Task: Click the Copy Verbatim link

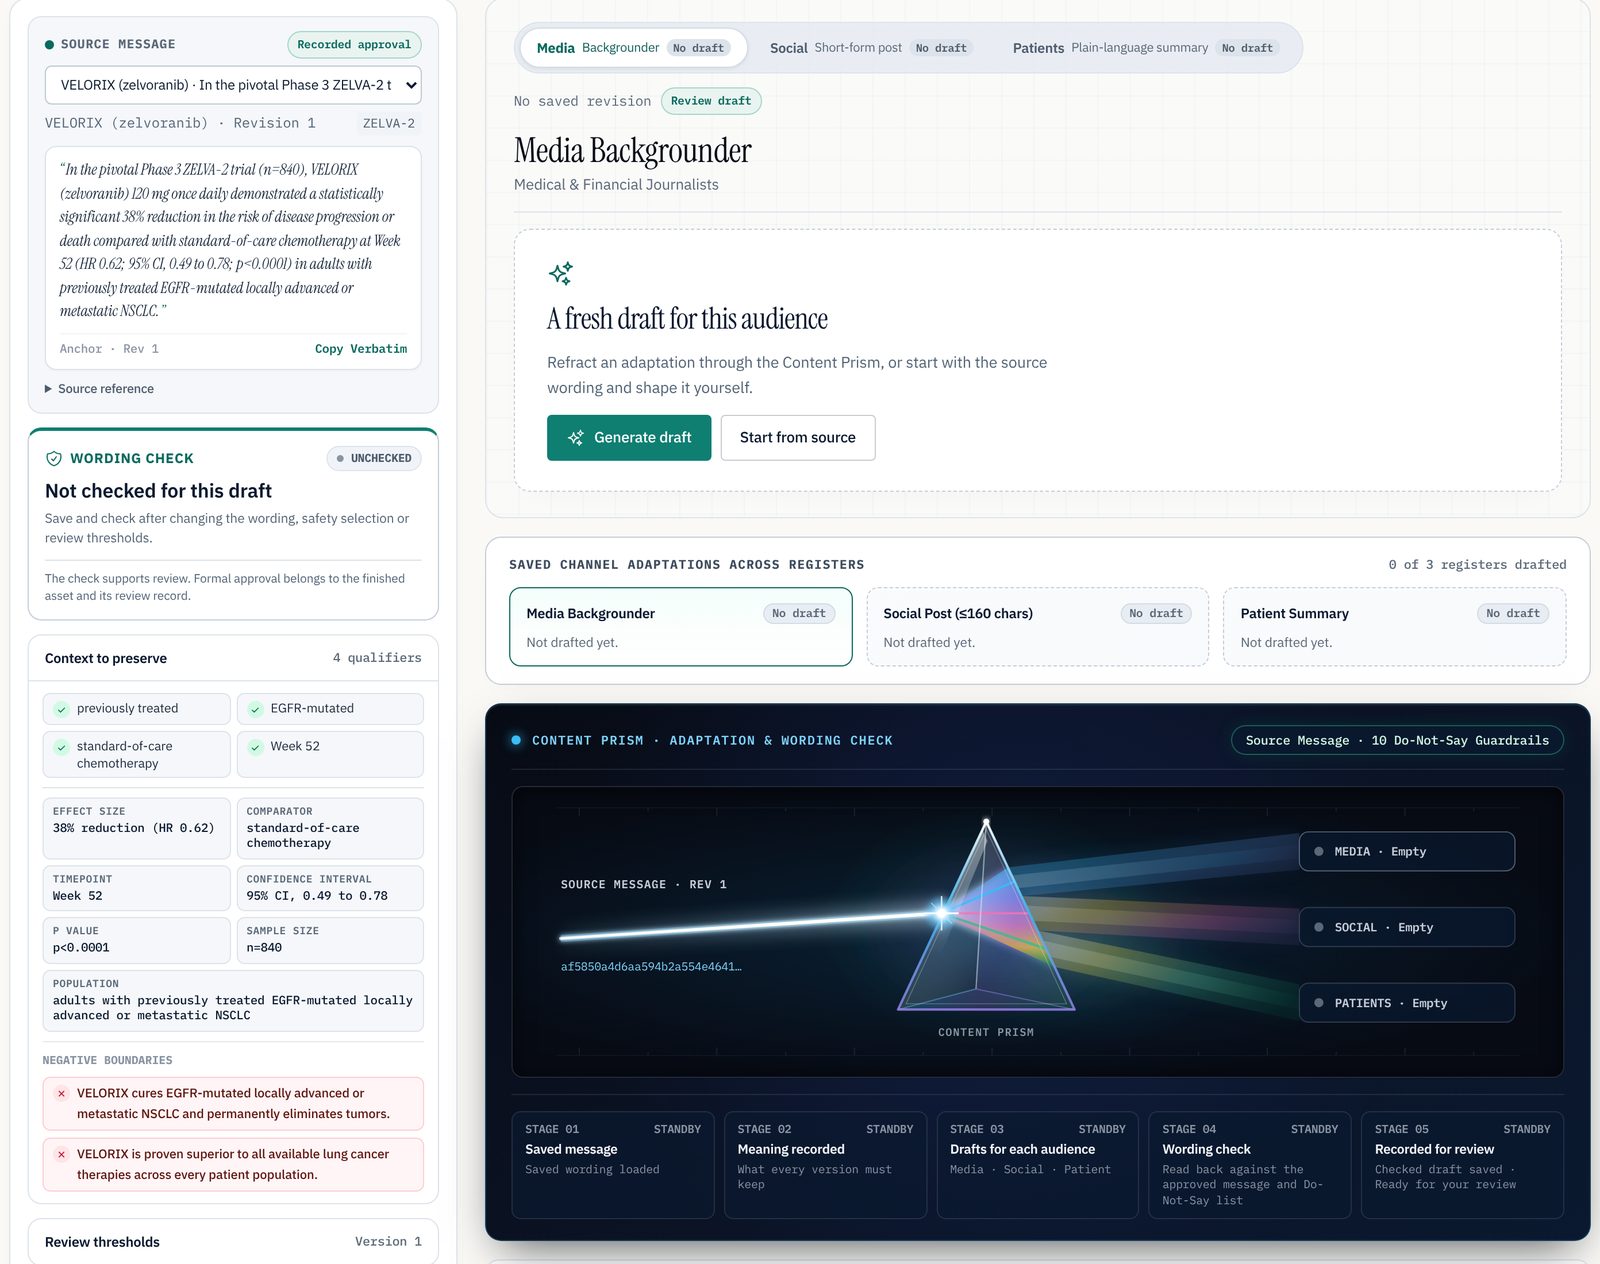Action: point(361,349)
